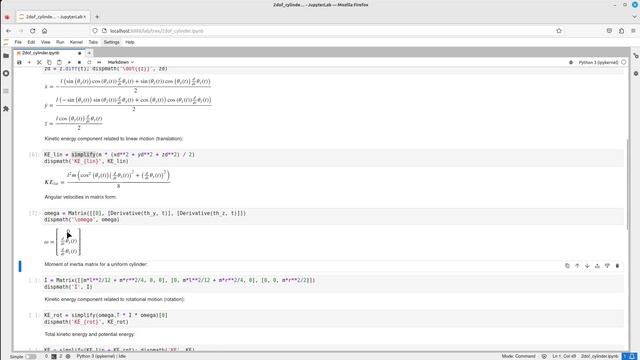Click Mode: Command in status bar

click(x=518, y=356)
